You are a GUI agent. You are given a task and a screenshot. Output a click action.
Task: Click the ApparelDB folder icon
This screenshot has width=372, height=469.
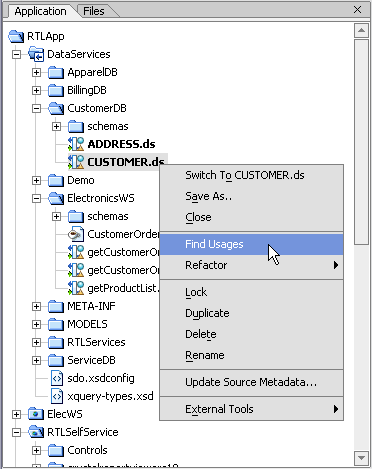56,72
